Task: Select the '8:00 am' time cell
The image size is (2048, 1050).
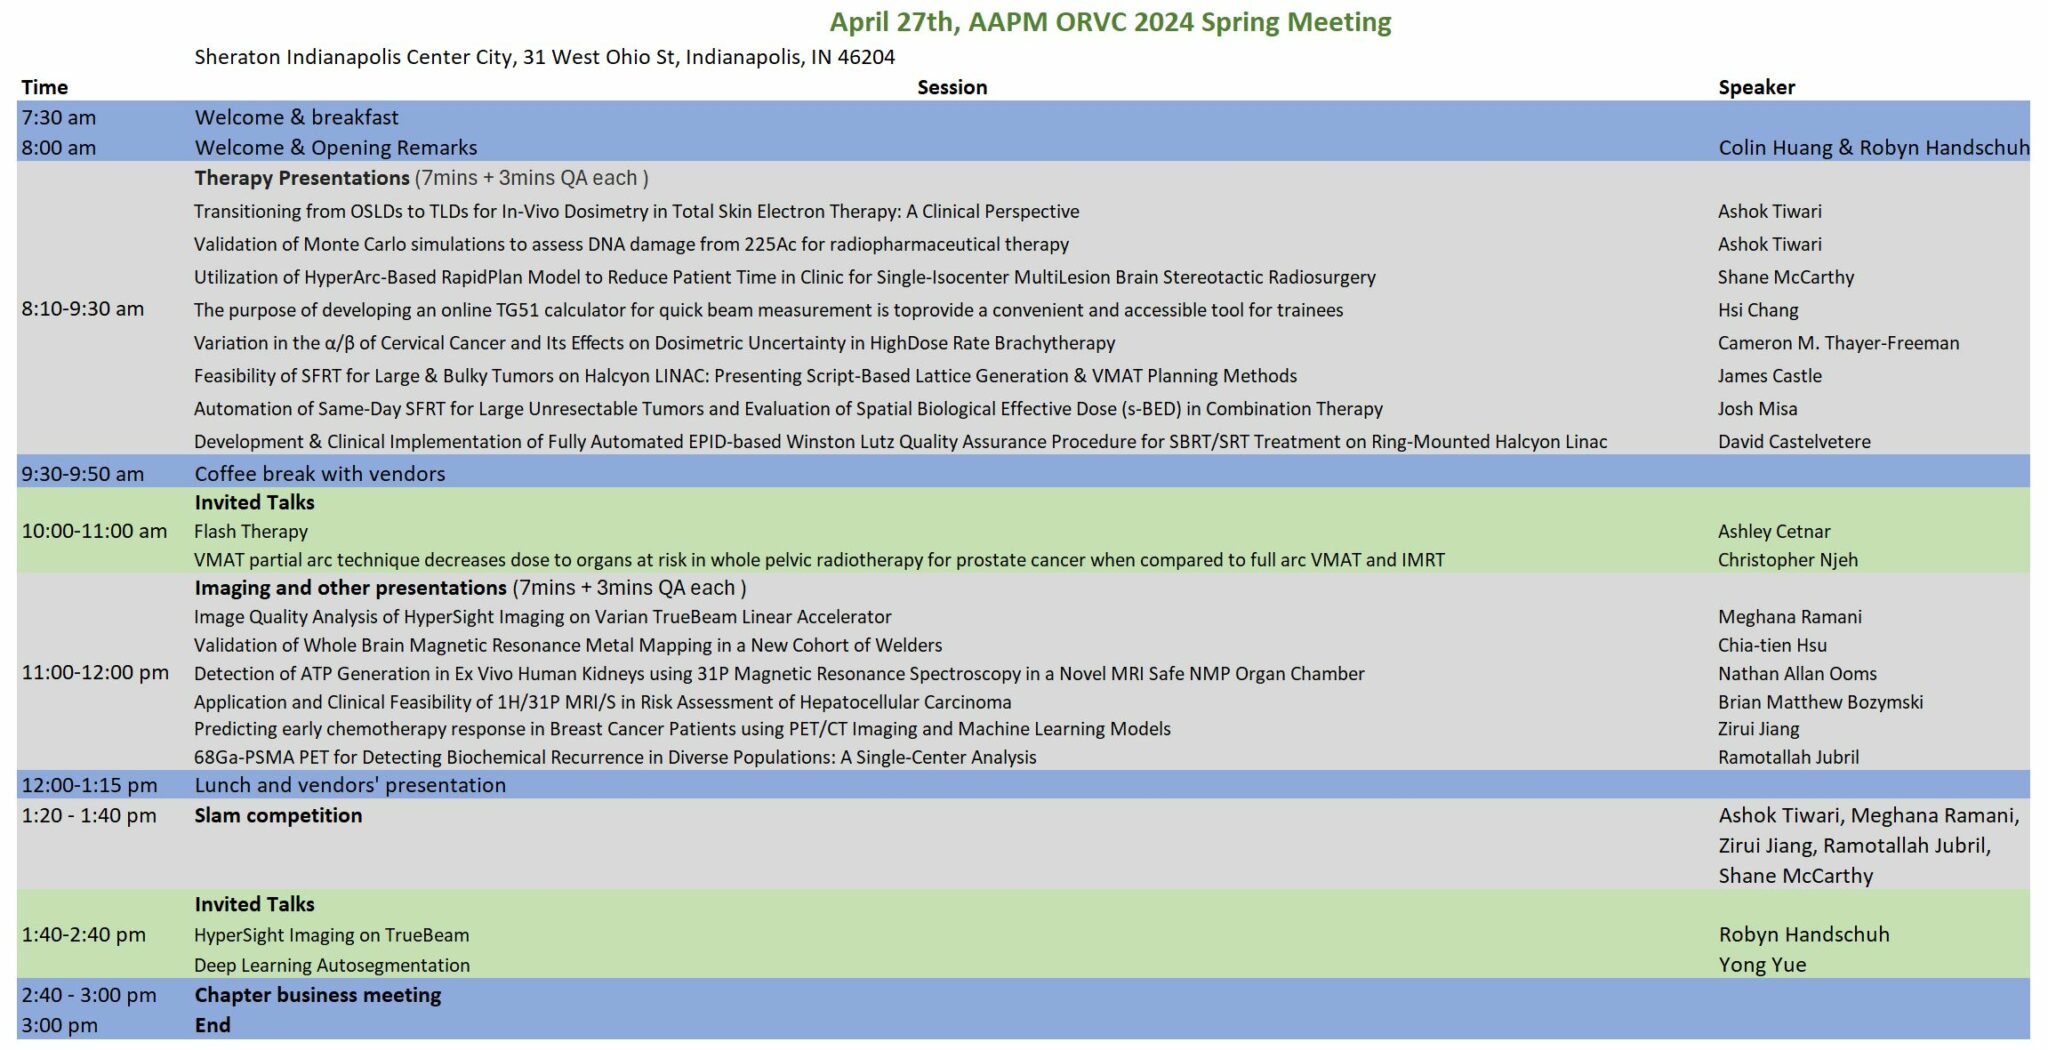Action: (59, 148)
